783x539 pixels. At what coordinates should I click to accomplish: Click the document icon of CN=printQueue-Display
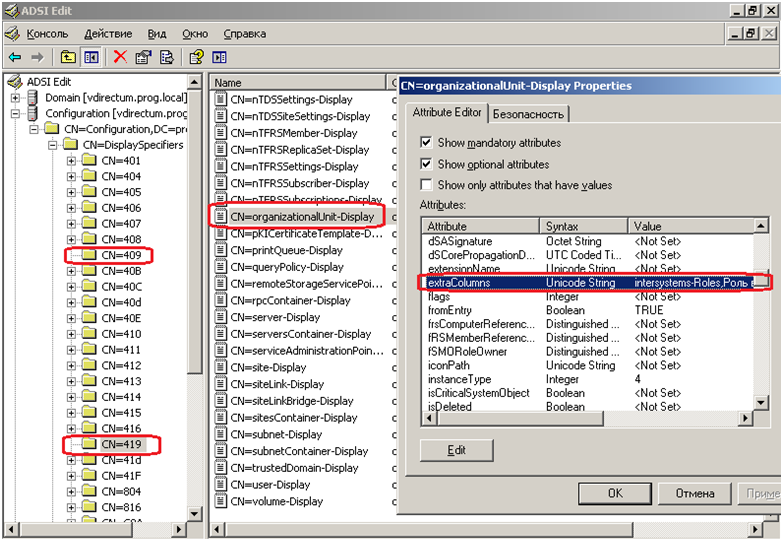[x=220, y=250]
